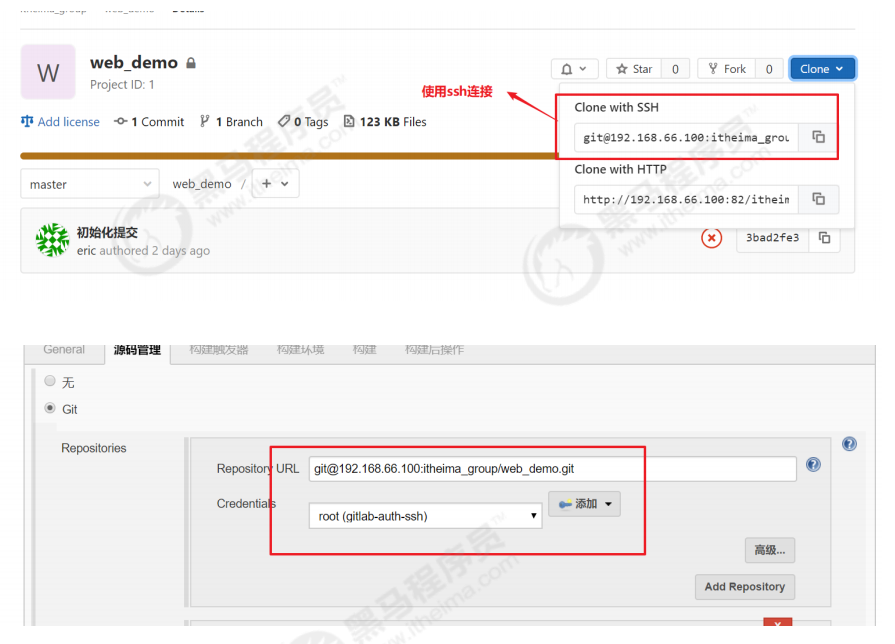Open help icon beside Repository URL
Screen dimensions: 895x644
(813, 465)
